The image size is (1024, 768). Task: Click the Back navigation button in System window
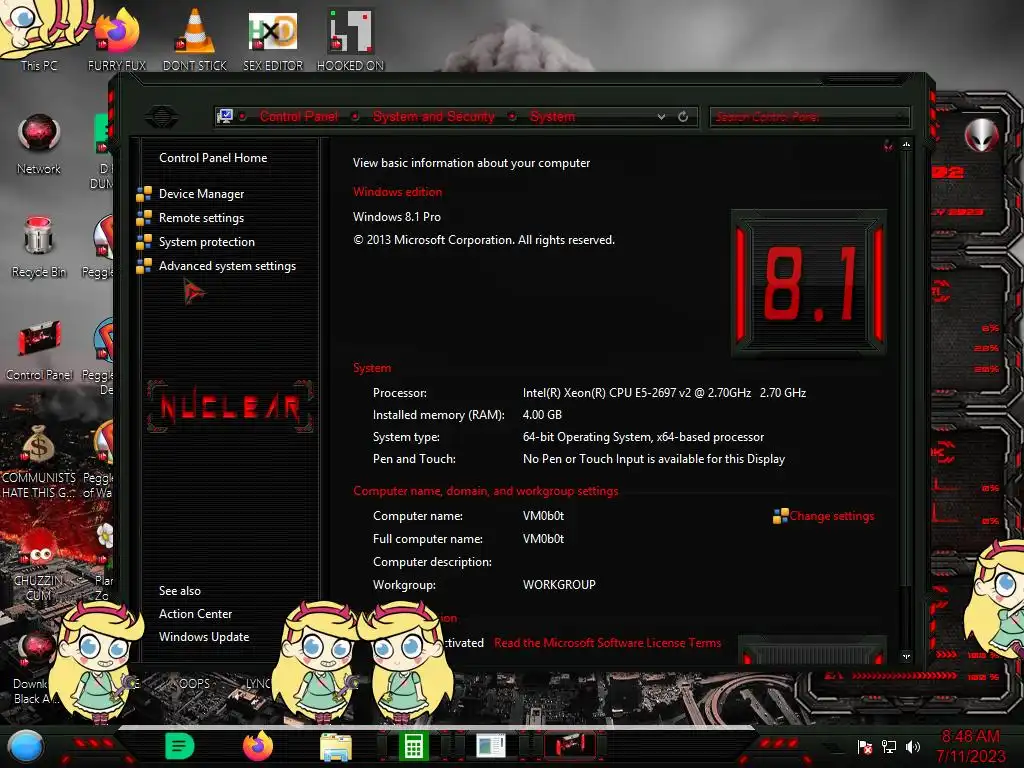click(x=162, y=117)
